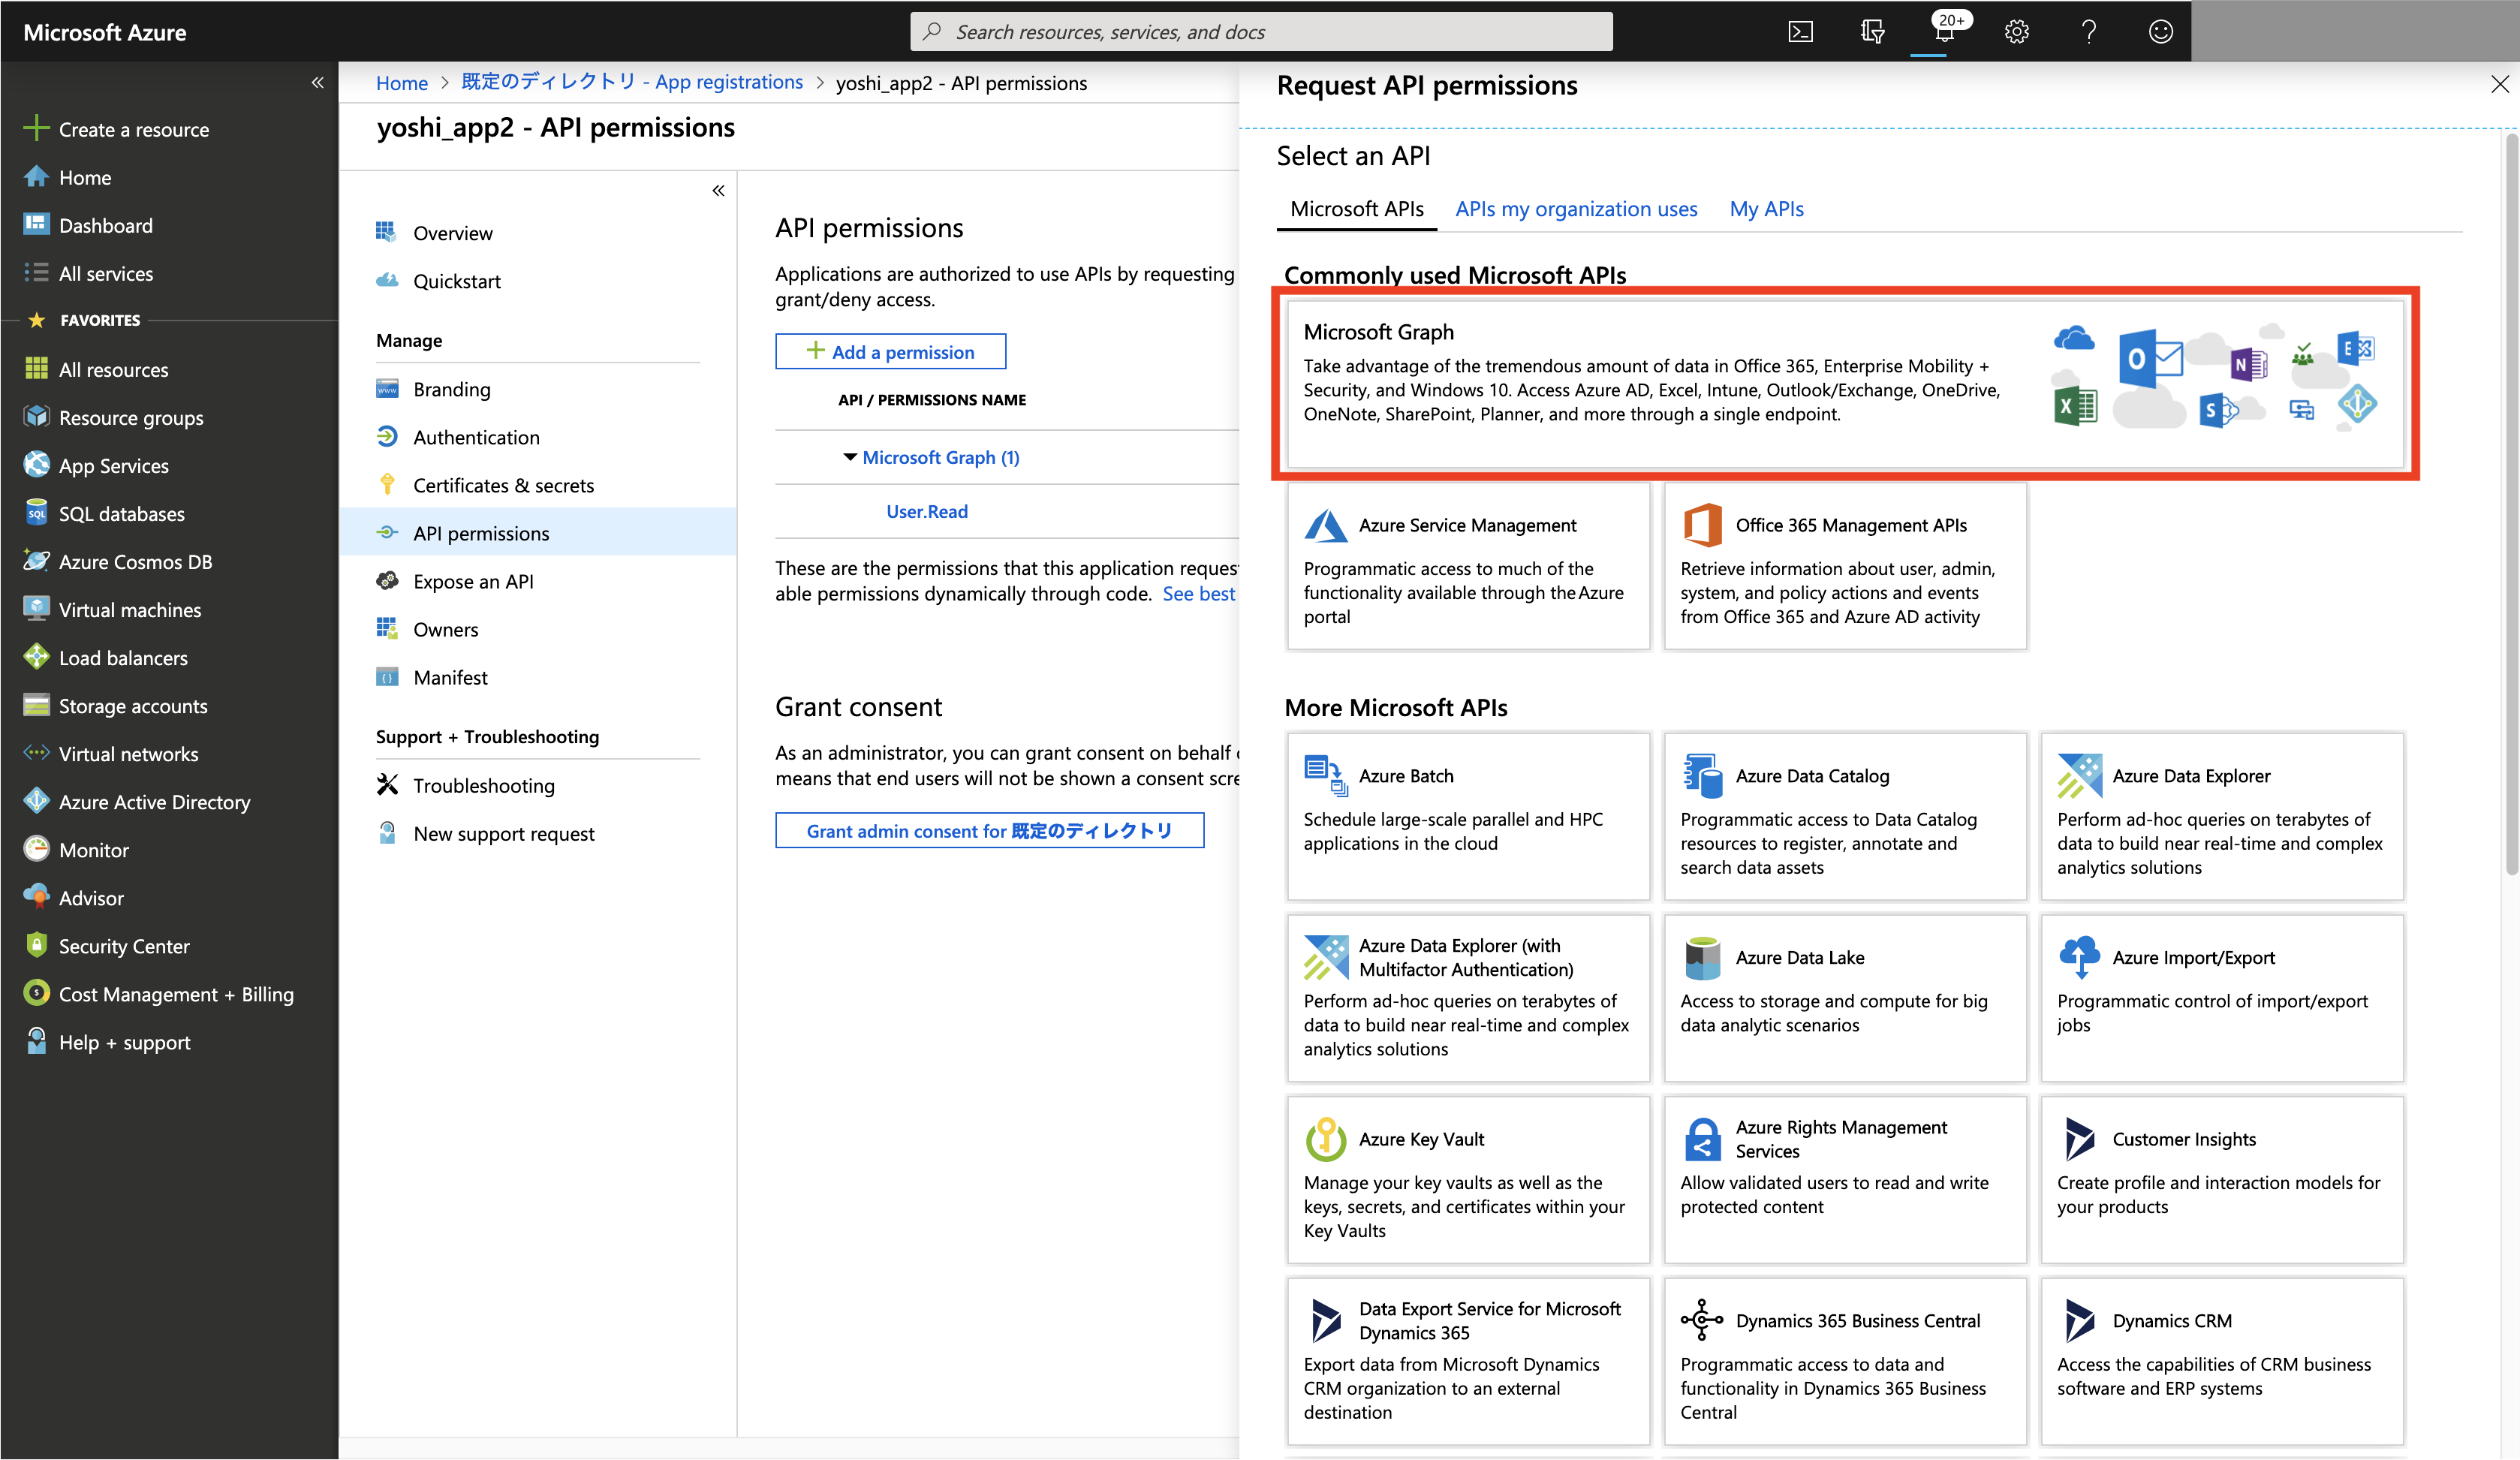
Task: Collapse the Microsoft Graph (1) permission group
Action: 849,457
